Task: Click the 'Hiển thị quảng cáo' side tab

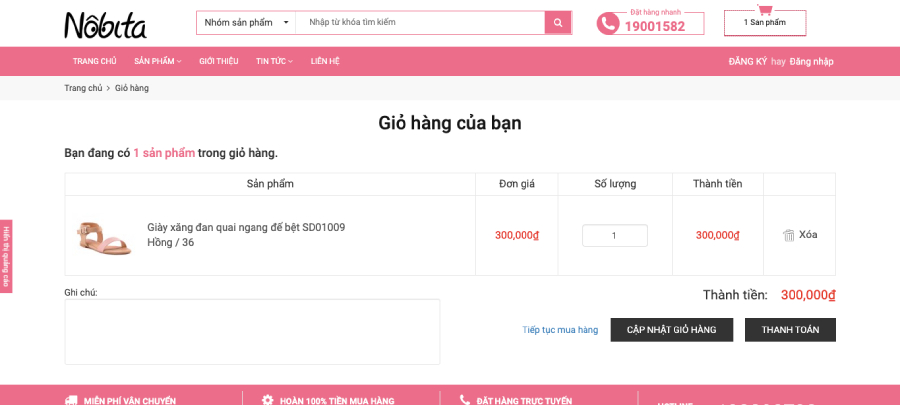Action: [6, 256]
